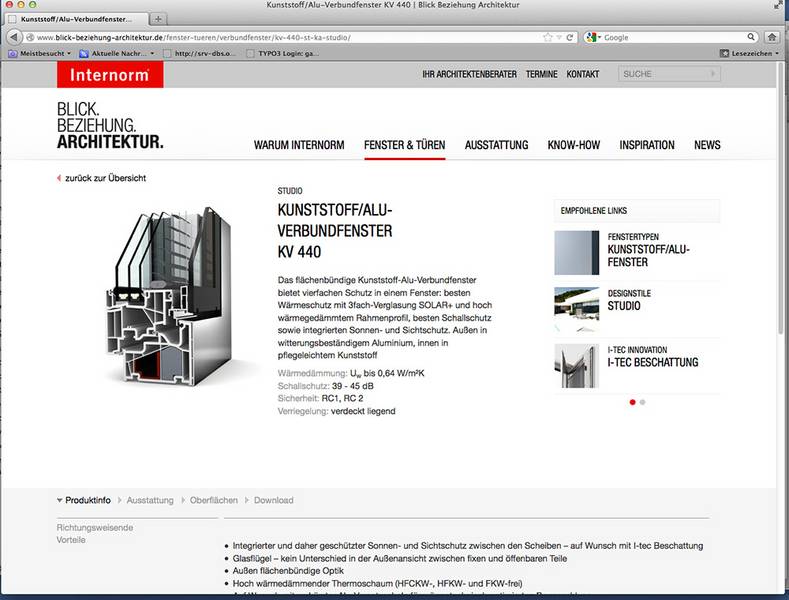Screen dimensions: 789x600
Task: Open Google search engine selector dropdown
Action: click(594, 37)
